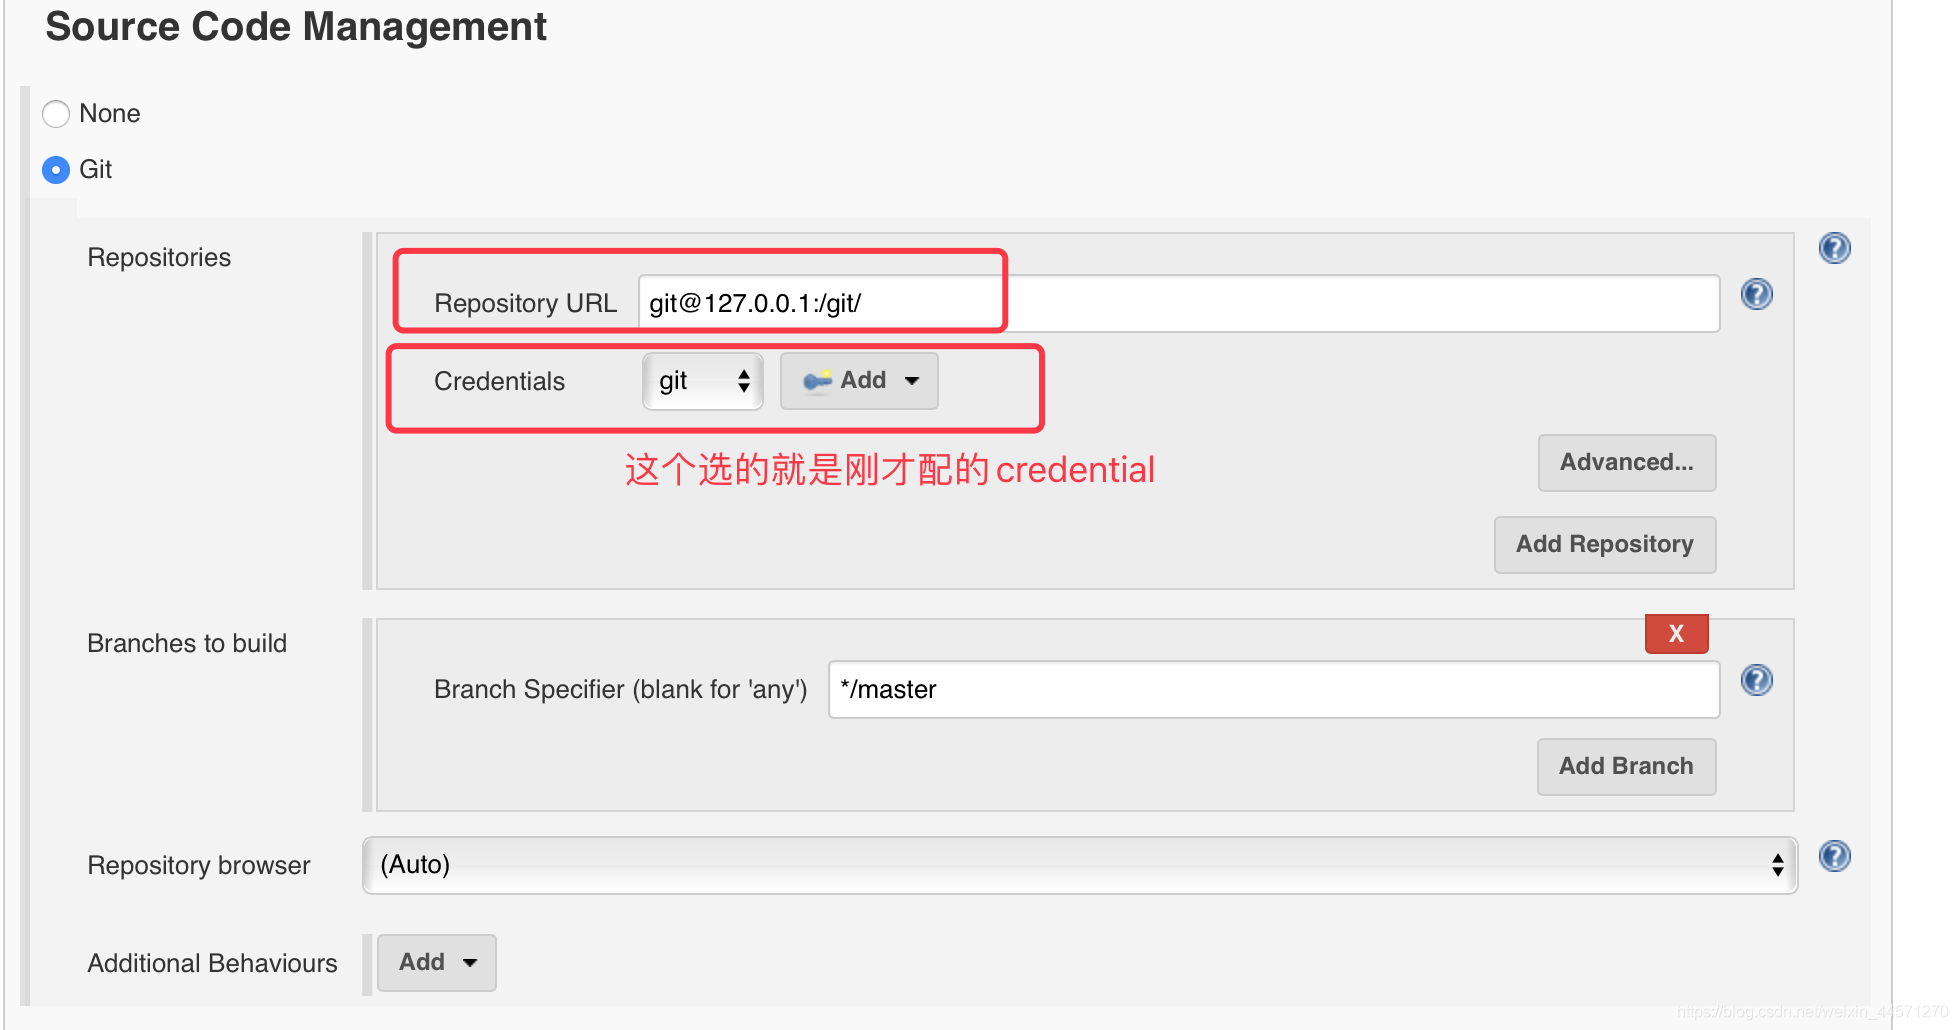1958x1030 pixels.
Task: Click the Git option label
Action: click(x=95, y=170)
